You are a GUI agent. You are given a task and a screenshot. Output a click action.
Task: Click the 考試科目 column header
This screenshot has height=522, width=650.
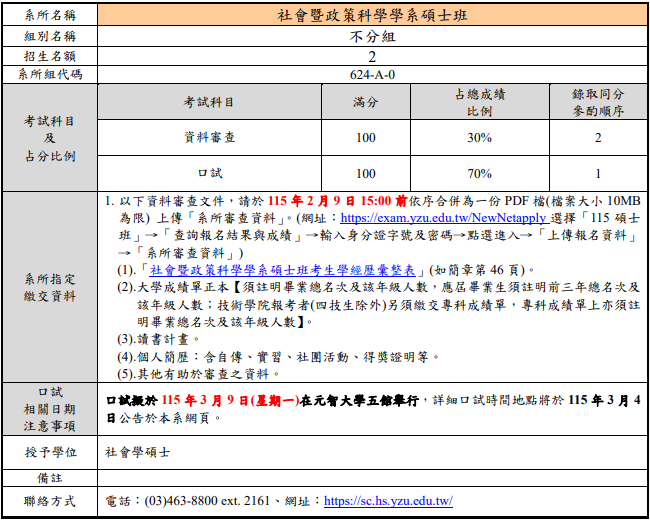209,102
